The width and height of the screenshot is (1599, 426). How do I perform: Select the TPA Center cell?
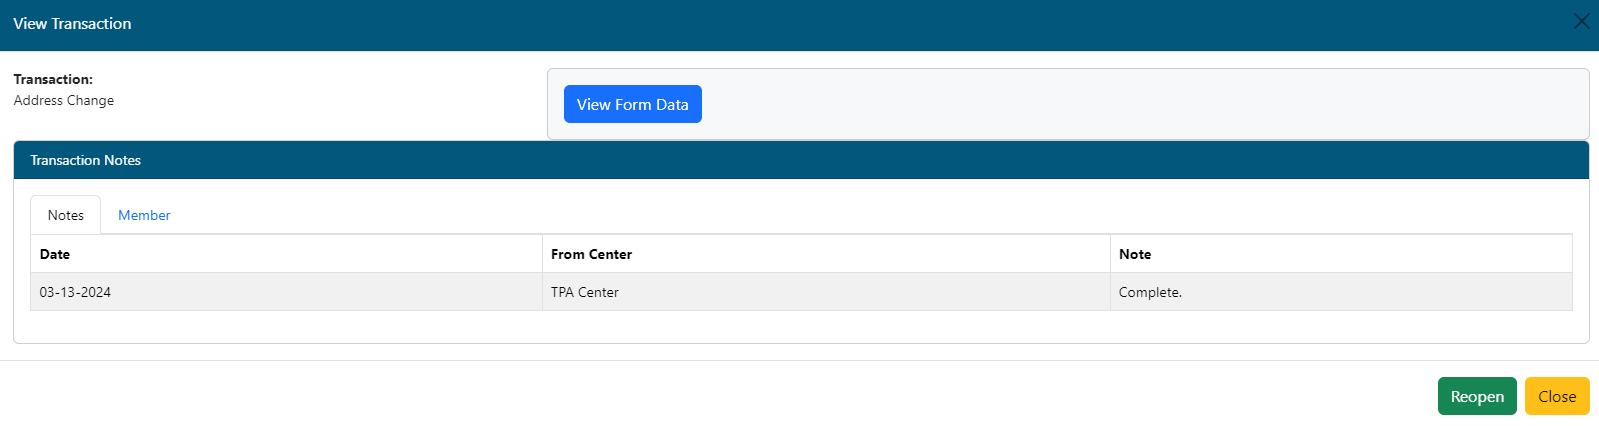(826, 292)
